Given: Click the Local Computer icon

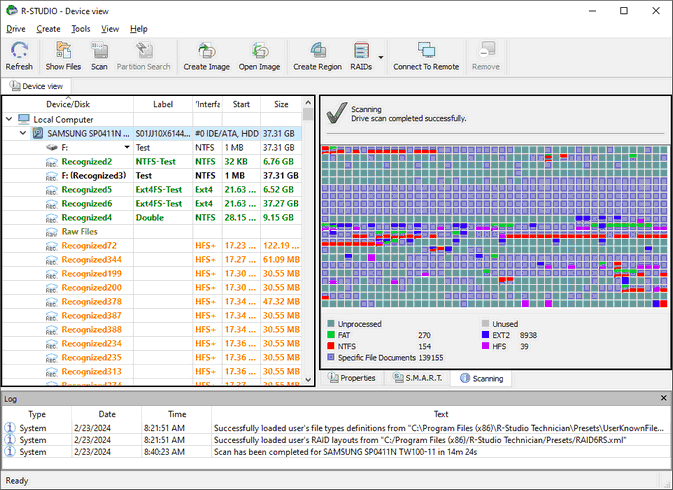Looking at the screenshot, I should pyautogui.click(x=24, y=119).
